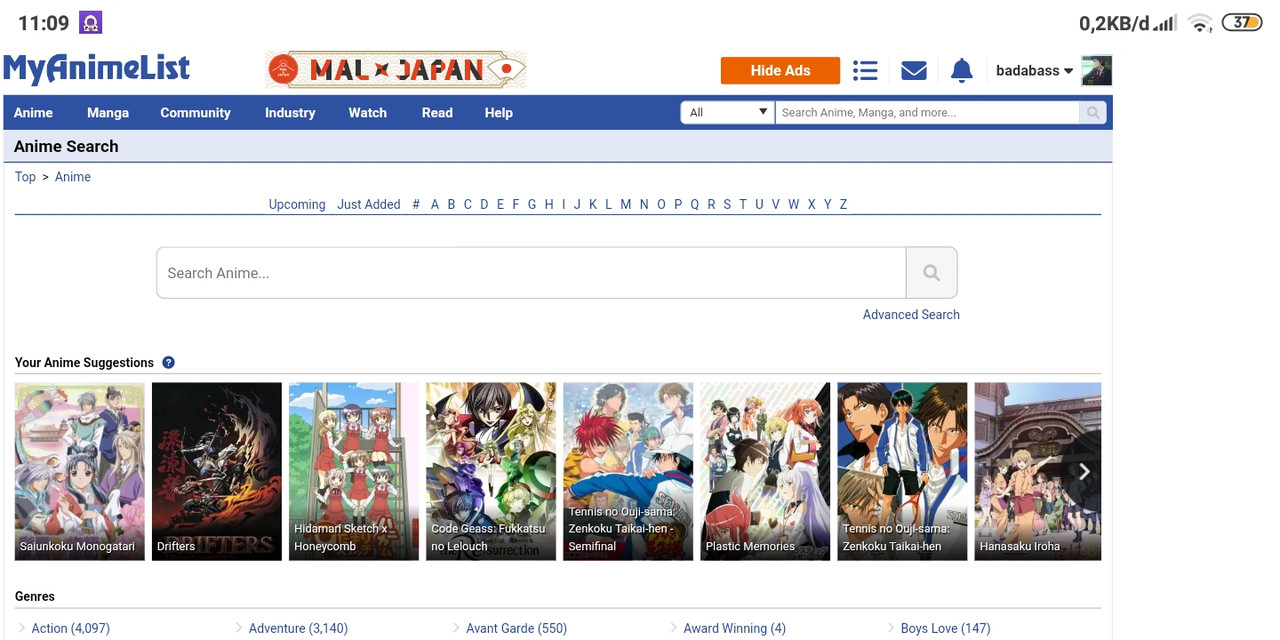Filter anime by letter A
The height and width of the screenshot is (640, 1280).
tap(434, 204)
